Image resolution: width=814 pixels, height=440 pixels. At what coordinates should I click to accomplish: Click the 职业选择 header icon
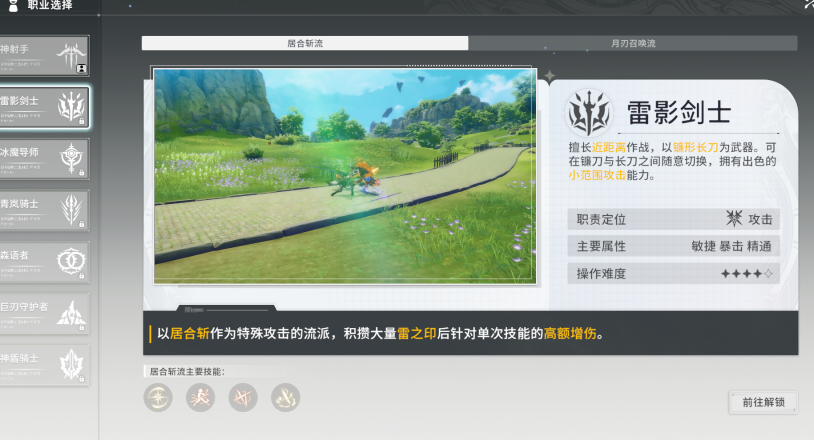tap(13, 6)
